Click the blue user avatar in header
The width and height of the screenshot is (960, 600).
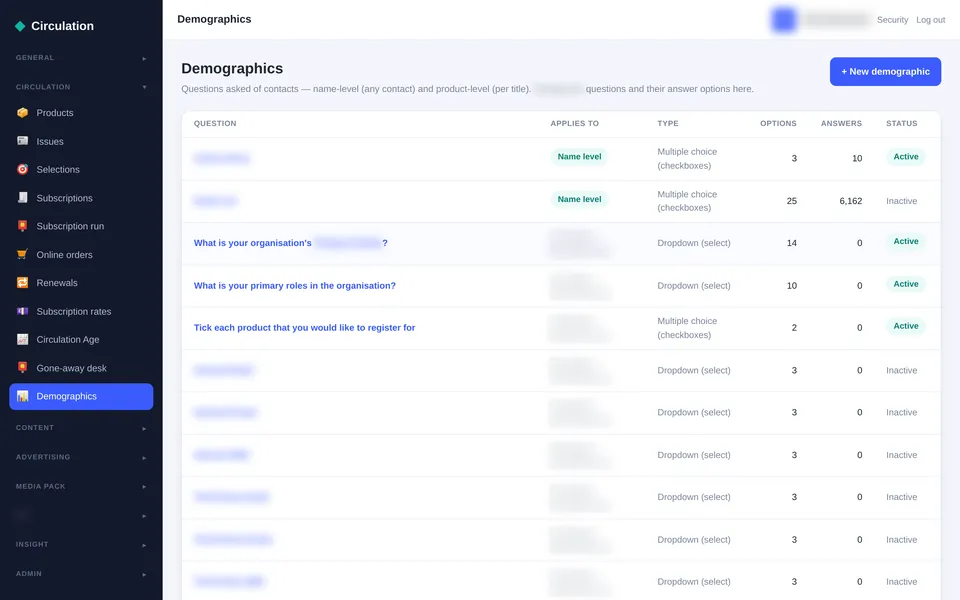[783, 20]
